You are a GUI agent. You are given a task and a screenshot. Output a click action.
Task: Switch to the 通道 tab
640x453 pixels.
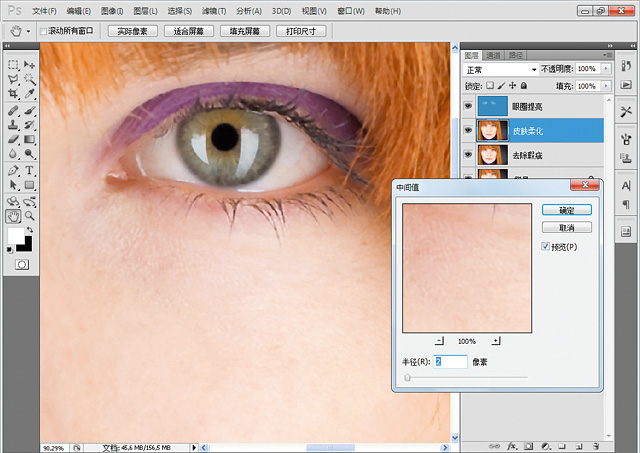coord(493,55)
